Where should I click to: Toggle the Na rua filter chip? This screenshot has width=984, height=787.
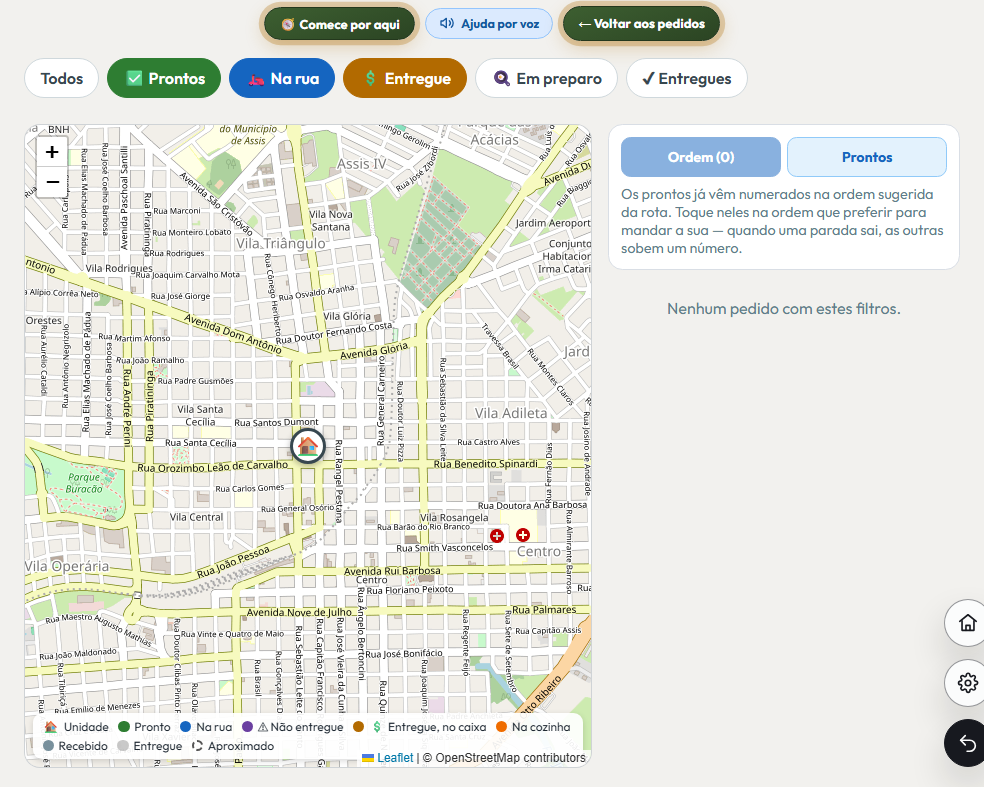[282, 78]
